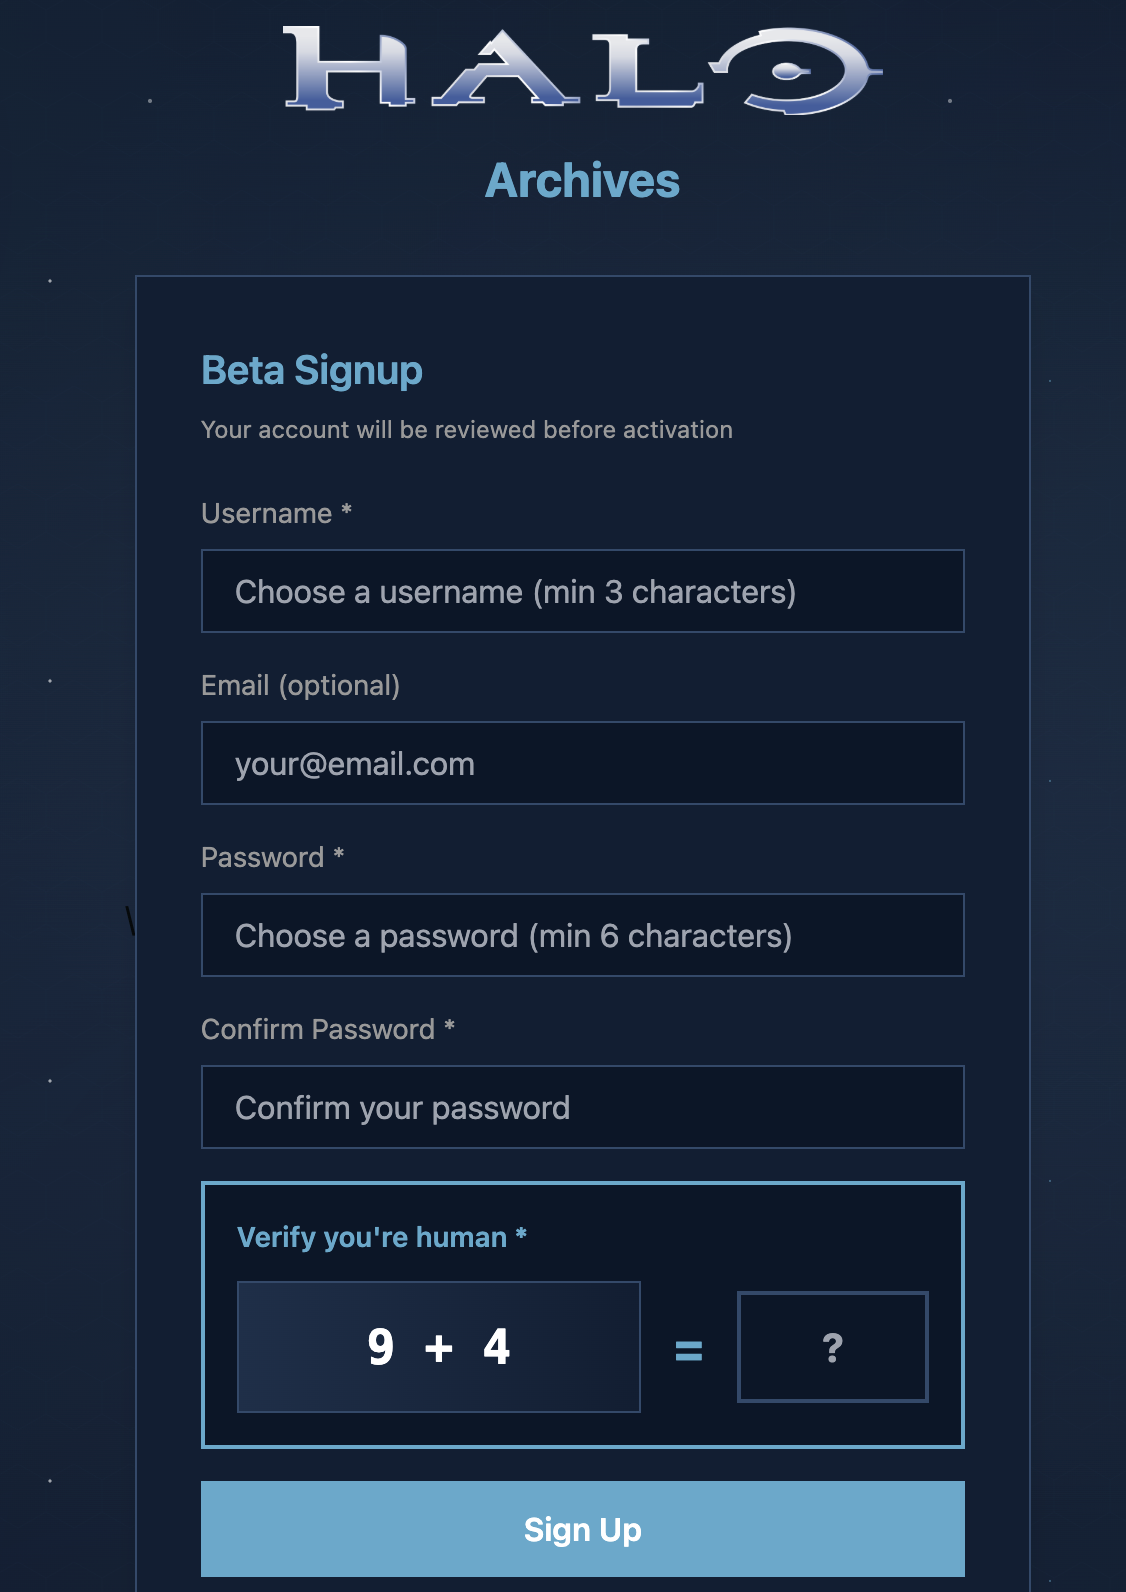The width and height of the screenshot is (1126, 1592).
Task: Click the Confirm Password input field
Action: point(583,1107)
